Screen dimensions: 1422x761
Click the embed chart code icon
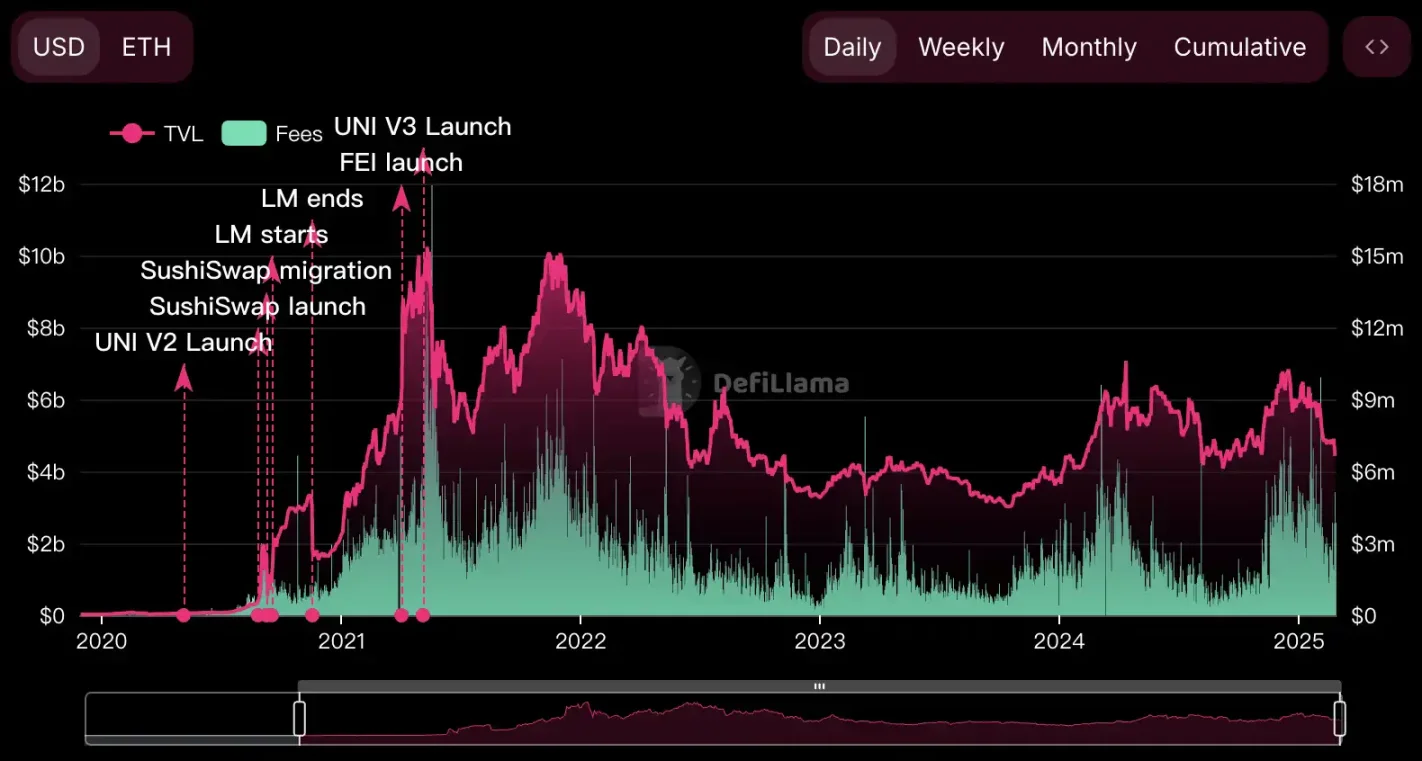pyautogui.click(x=1377, y=46)
